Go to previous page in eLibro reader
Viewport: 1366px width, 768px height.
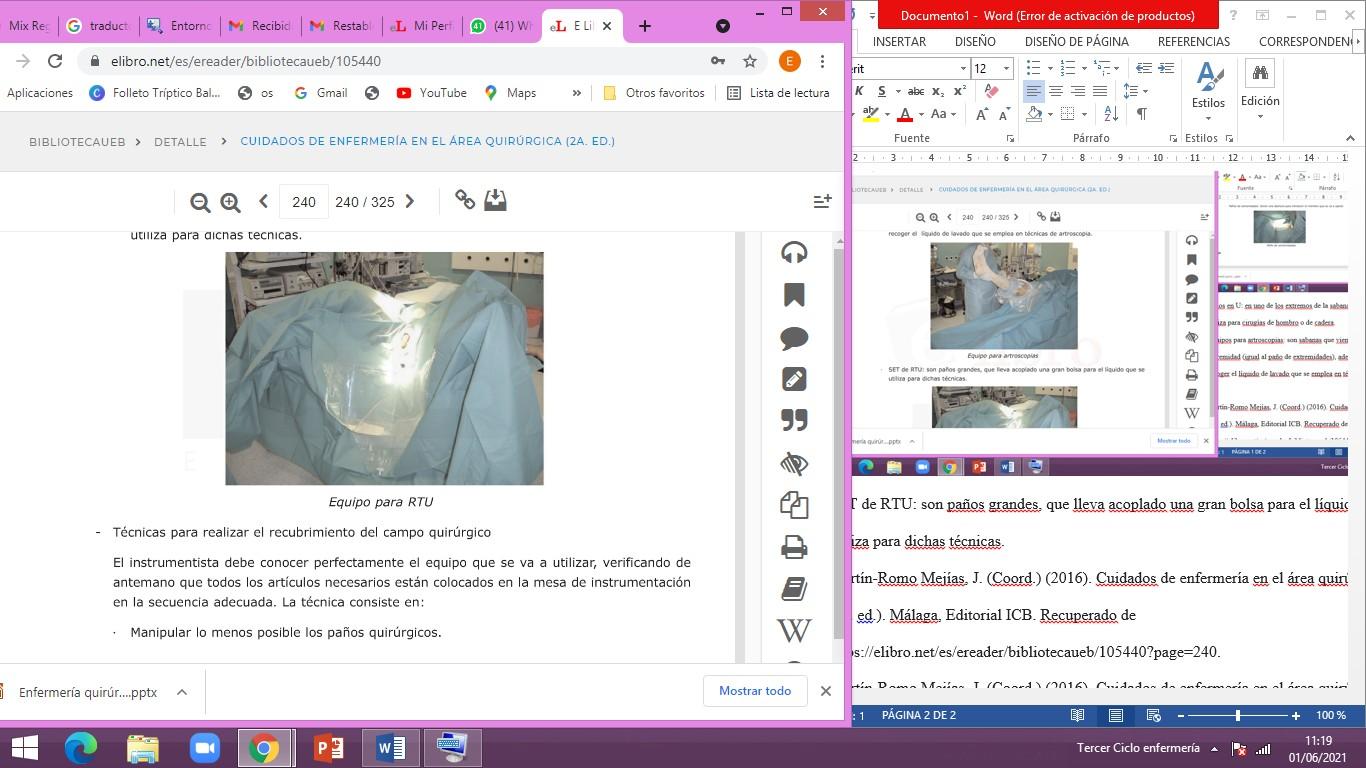point(263,201)
